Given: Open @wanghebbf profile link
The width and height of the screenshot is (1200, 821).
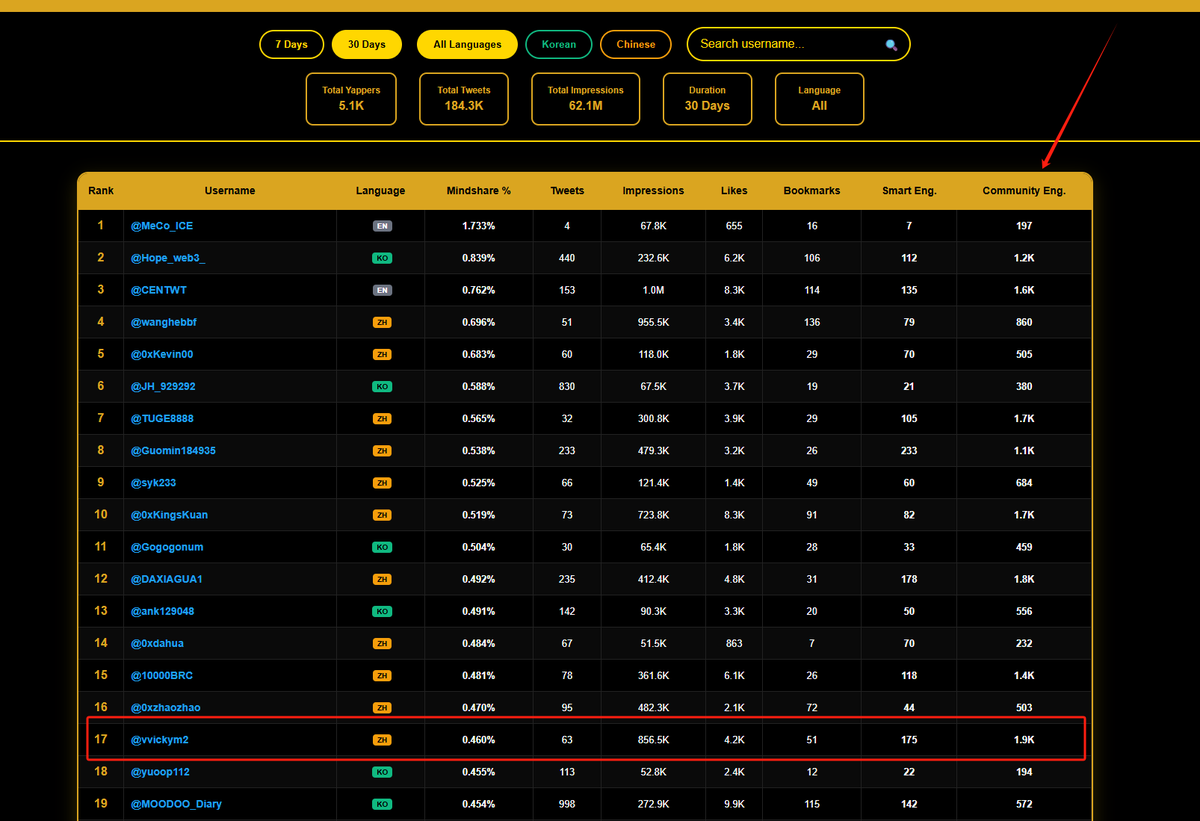Looking at the screenshot, I should (166, 322).
